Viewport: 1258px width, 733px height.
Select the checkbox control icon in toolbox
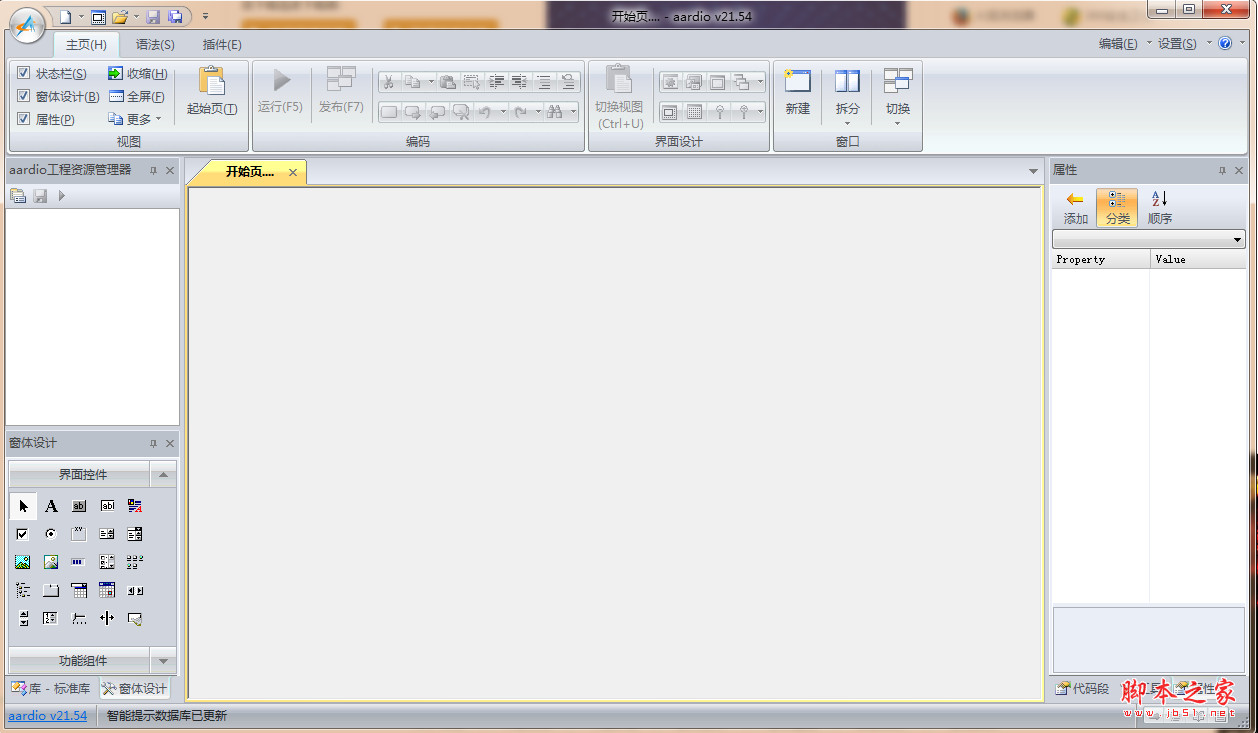23,534
